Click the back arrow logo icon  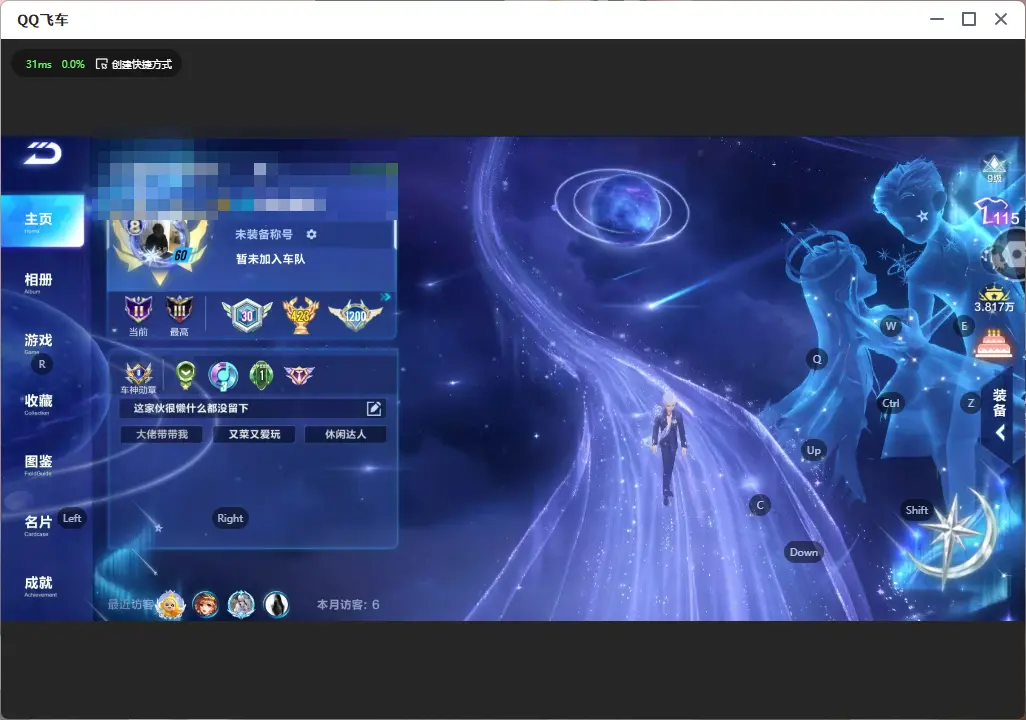tap(43, 154)
